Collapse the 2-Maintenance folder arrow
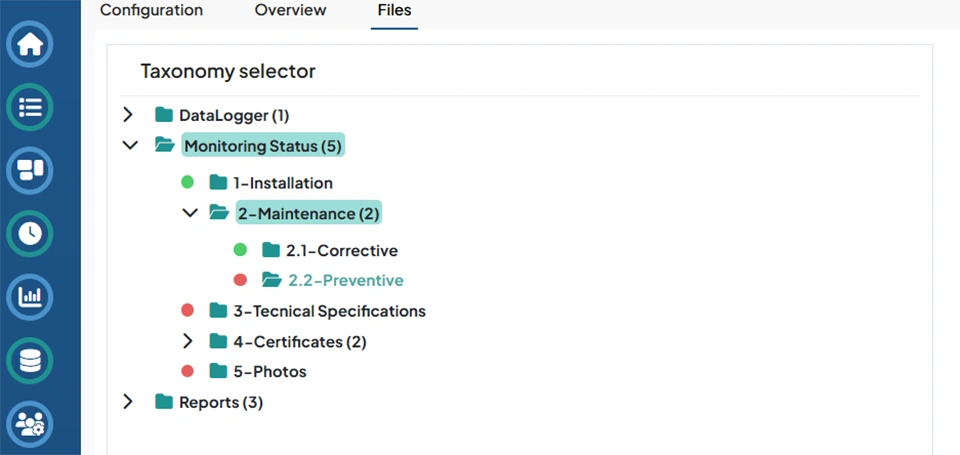Screen dimensions: 960x455 (189, 213)
